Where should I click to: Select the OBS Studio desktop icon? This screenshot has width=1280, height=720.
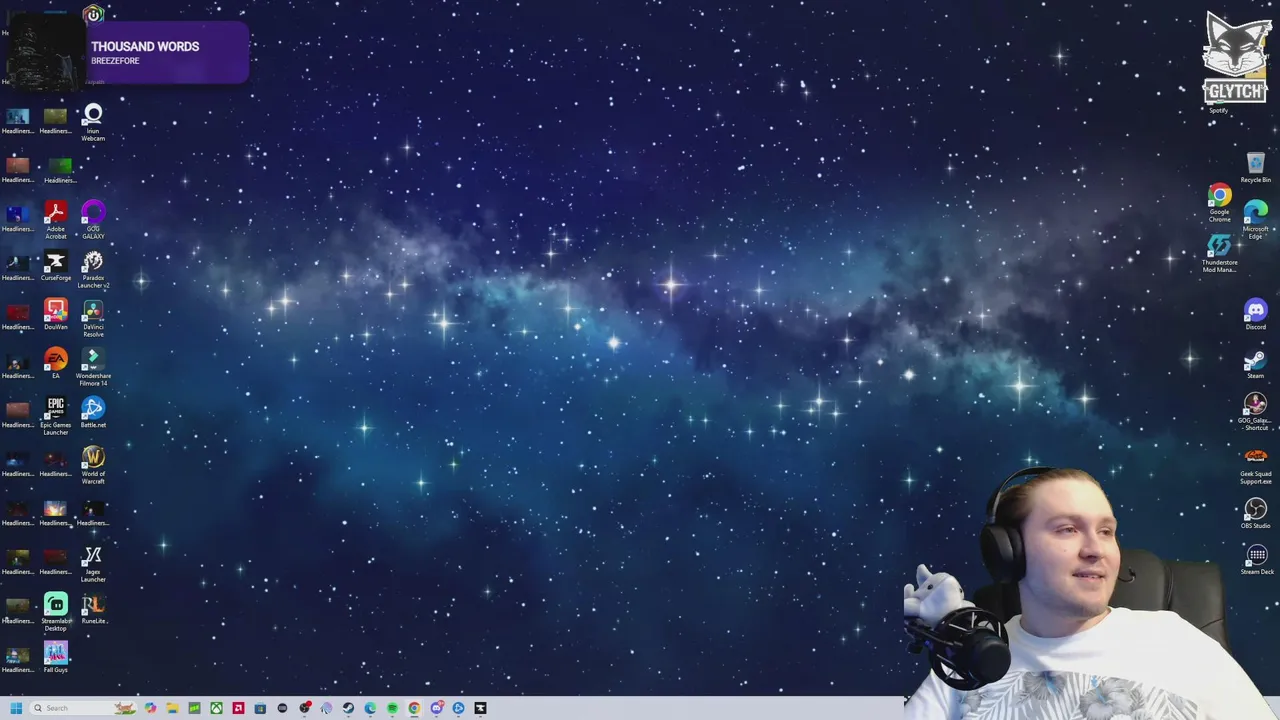click(x=1256, y=514)
